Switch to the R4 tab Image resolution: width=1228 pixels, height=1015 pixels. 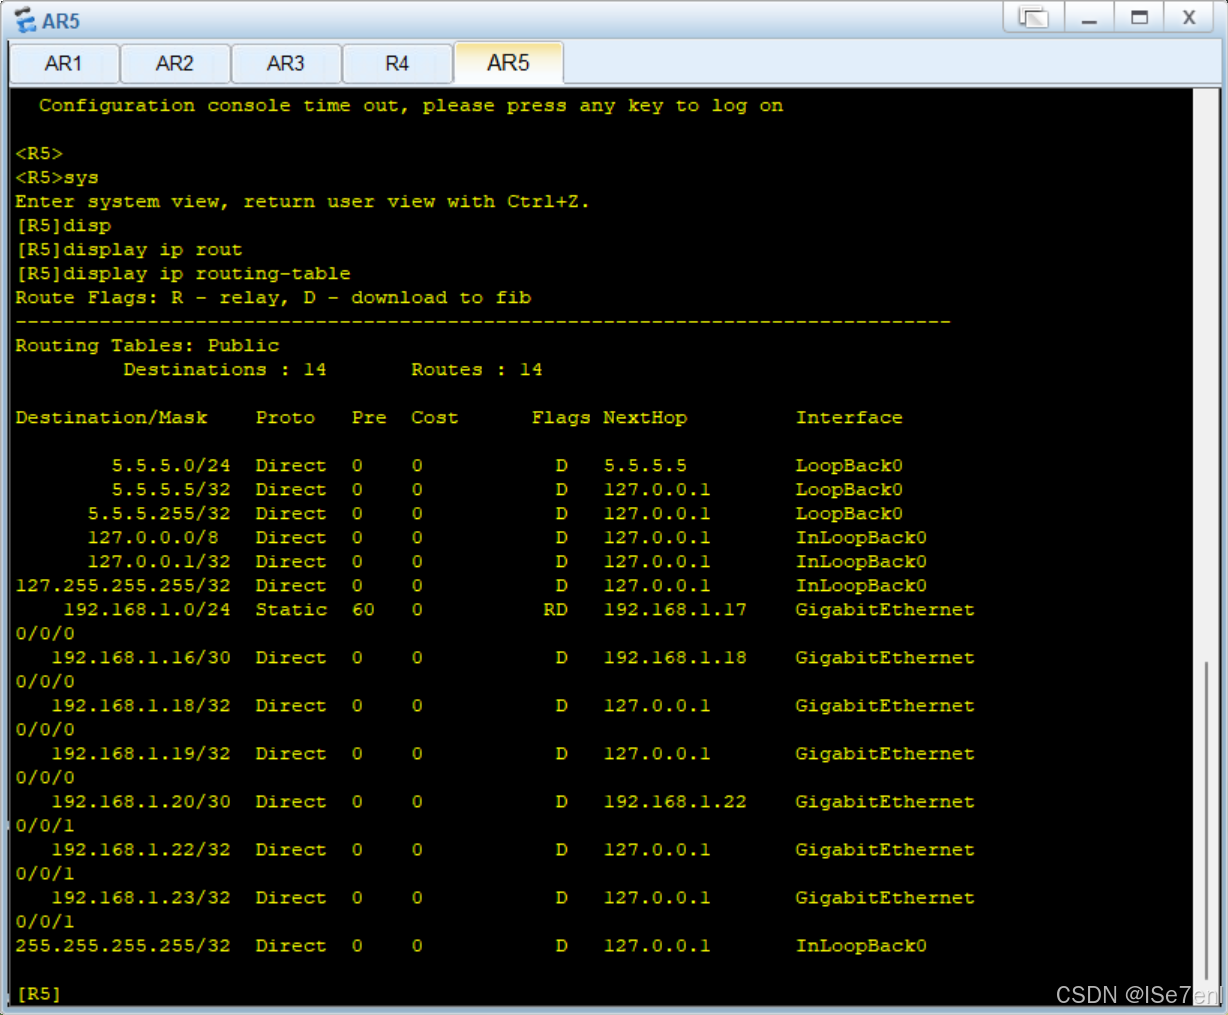coord(397,64)
